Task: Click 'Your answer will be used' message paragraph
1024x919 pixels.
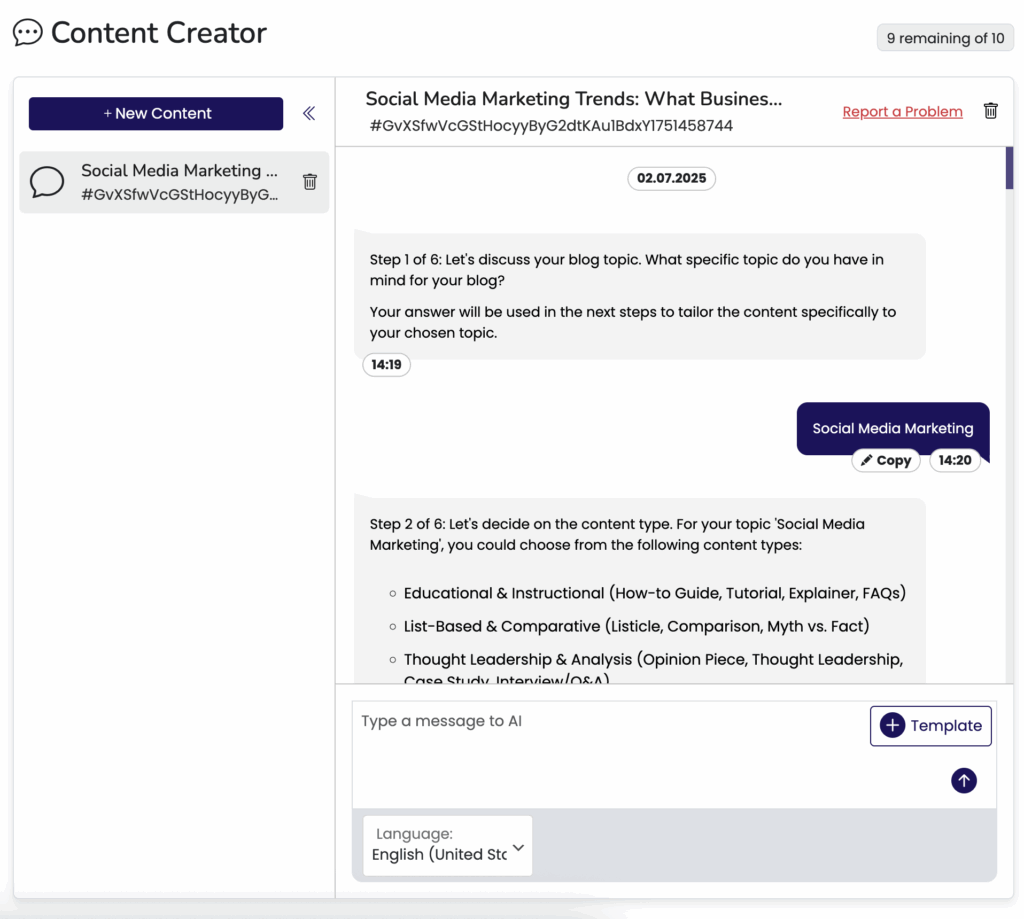Action: [633, 322]
